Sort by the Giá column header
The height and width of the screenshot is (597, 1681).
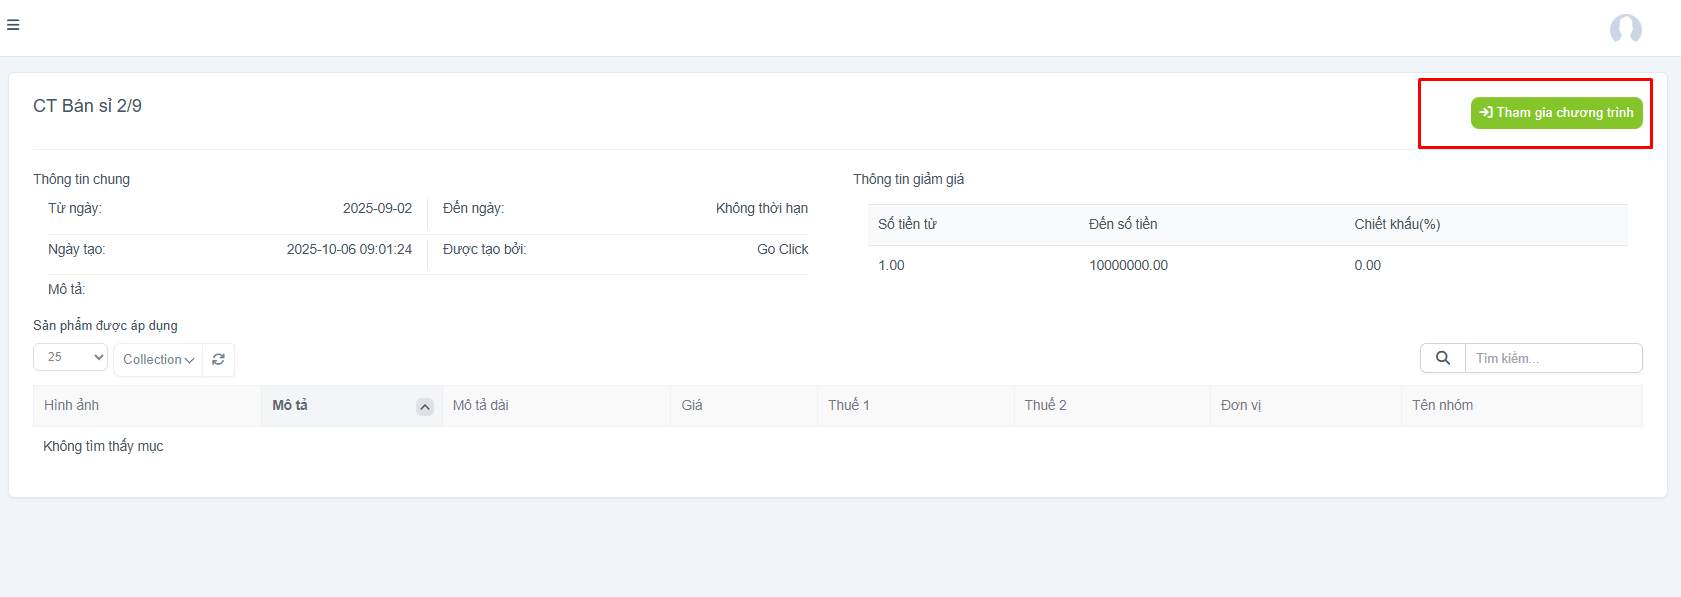coord(692,405)
